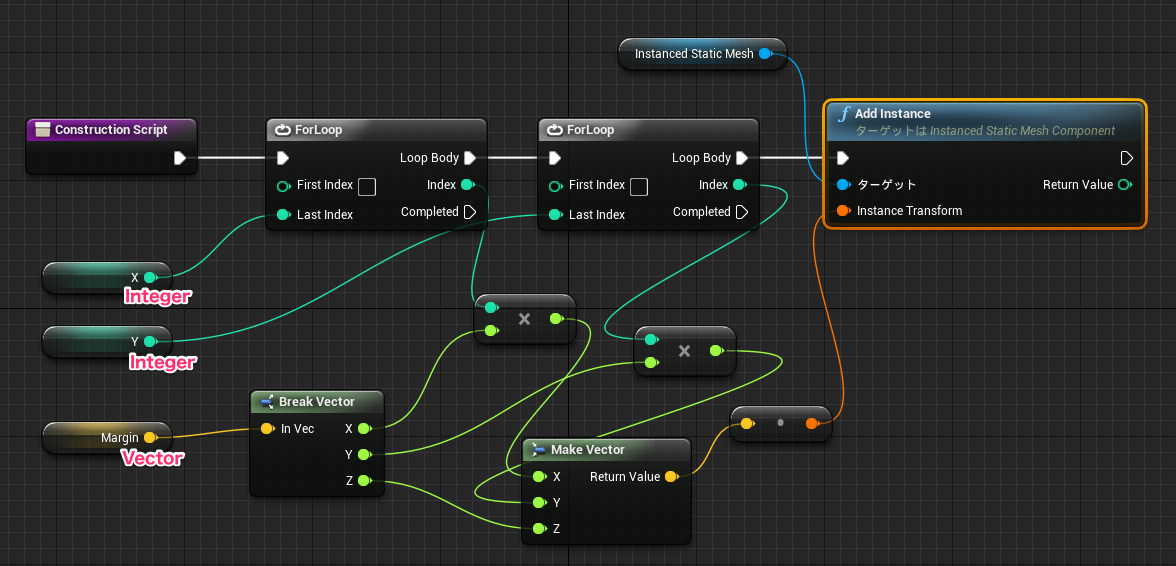Click the Make Vector Return Value pin
This screenshot has width=1176, height=566.
(x=671, y=477)
